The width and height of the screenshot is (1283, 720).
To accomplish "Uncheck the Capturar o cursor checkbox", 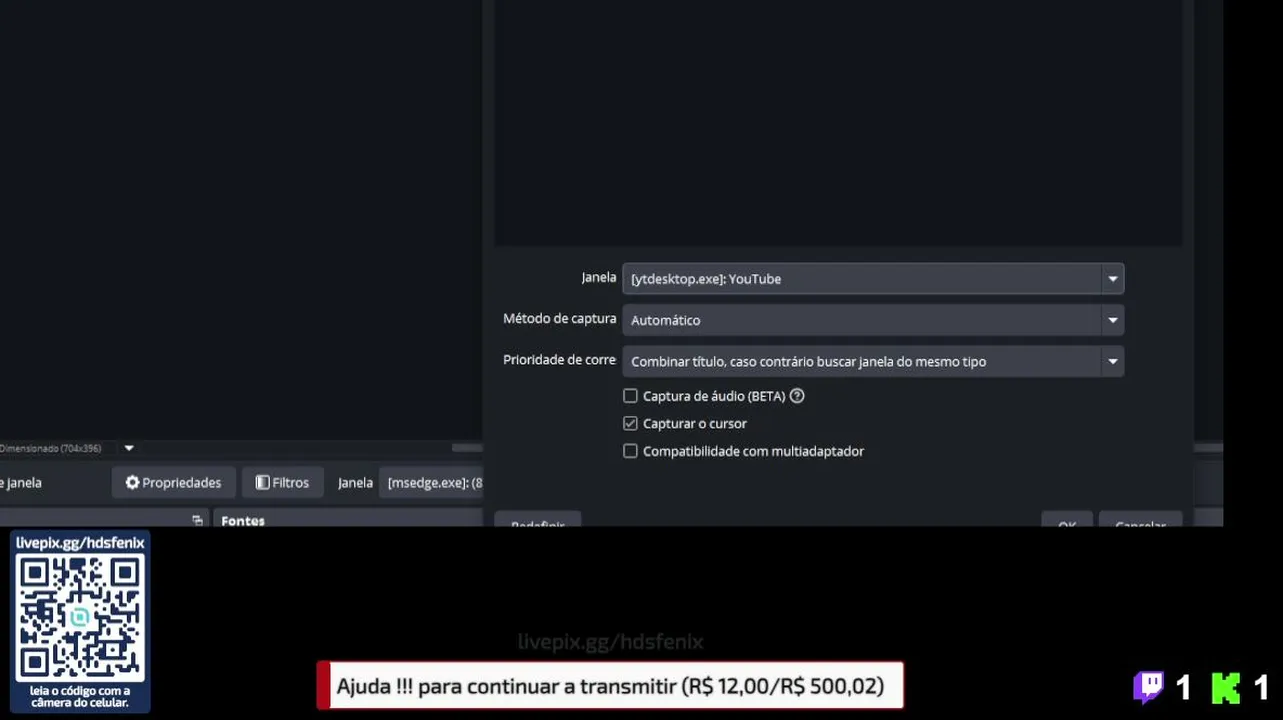I will 630,423.
